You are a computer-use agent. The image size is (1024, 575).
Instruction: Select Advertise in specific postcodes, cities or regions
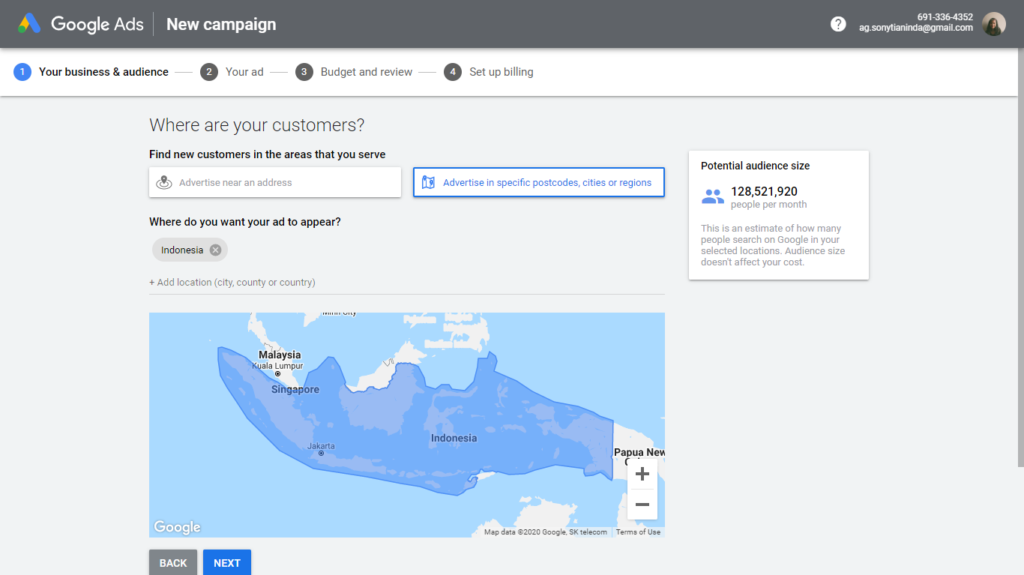click(546, 183)
